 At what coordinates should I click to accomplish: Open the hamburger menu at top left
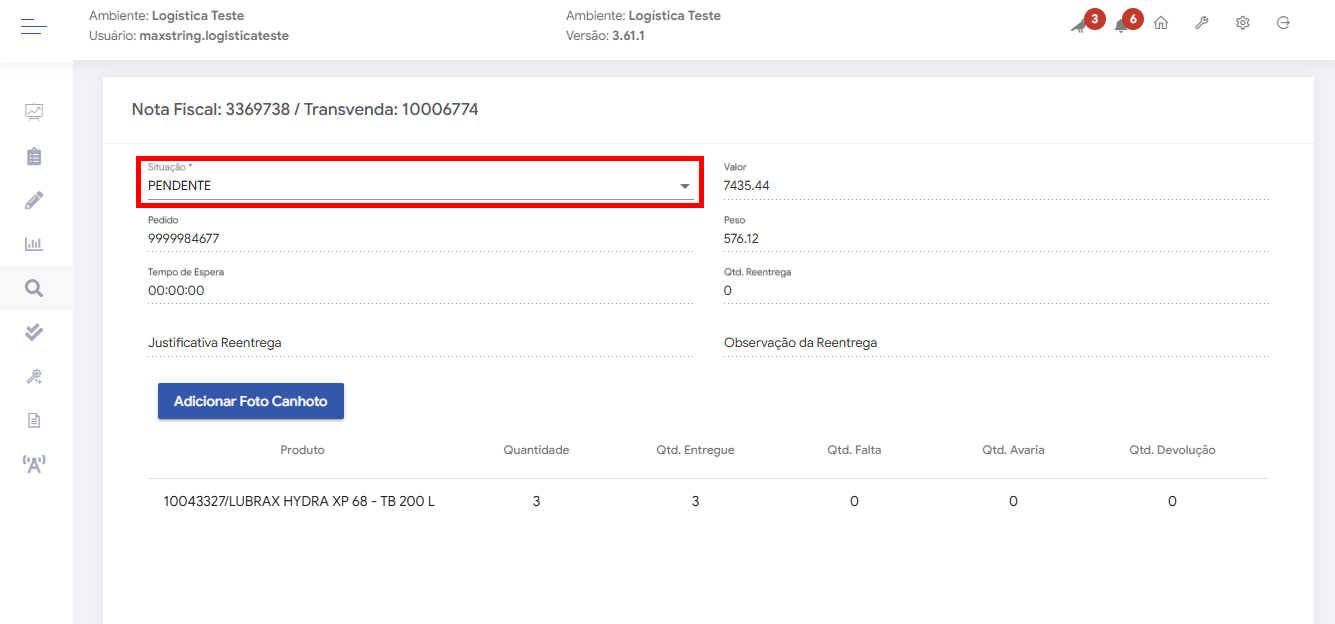tap(34, 27)
